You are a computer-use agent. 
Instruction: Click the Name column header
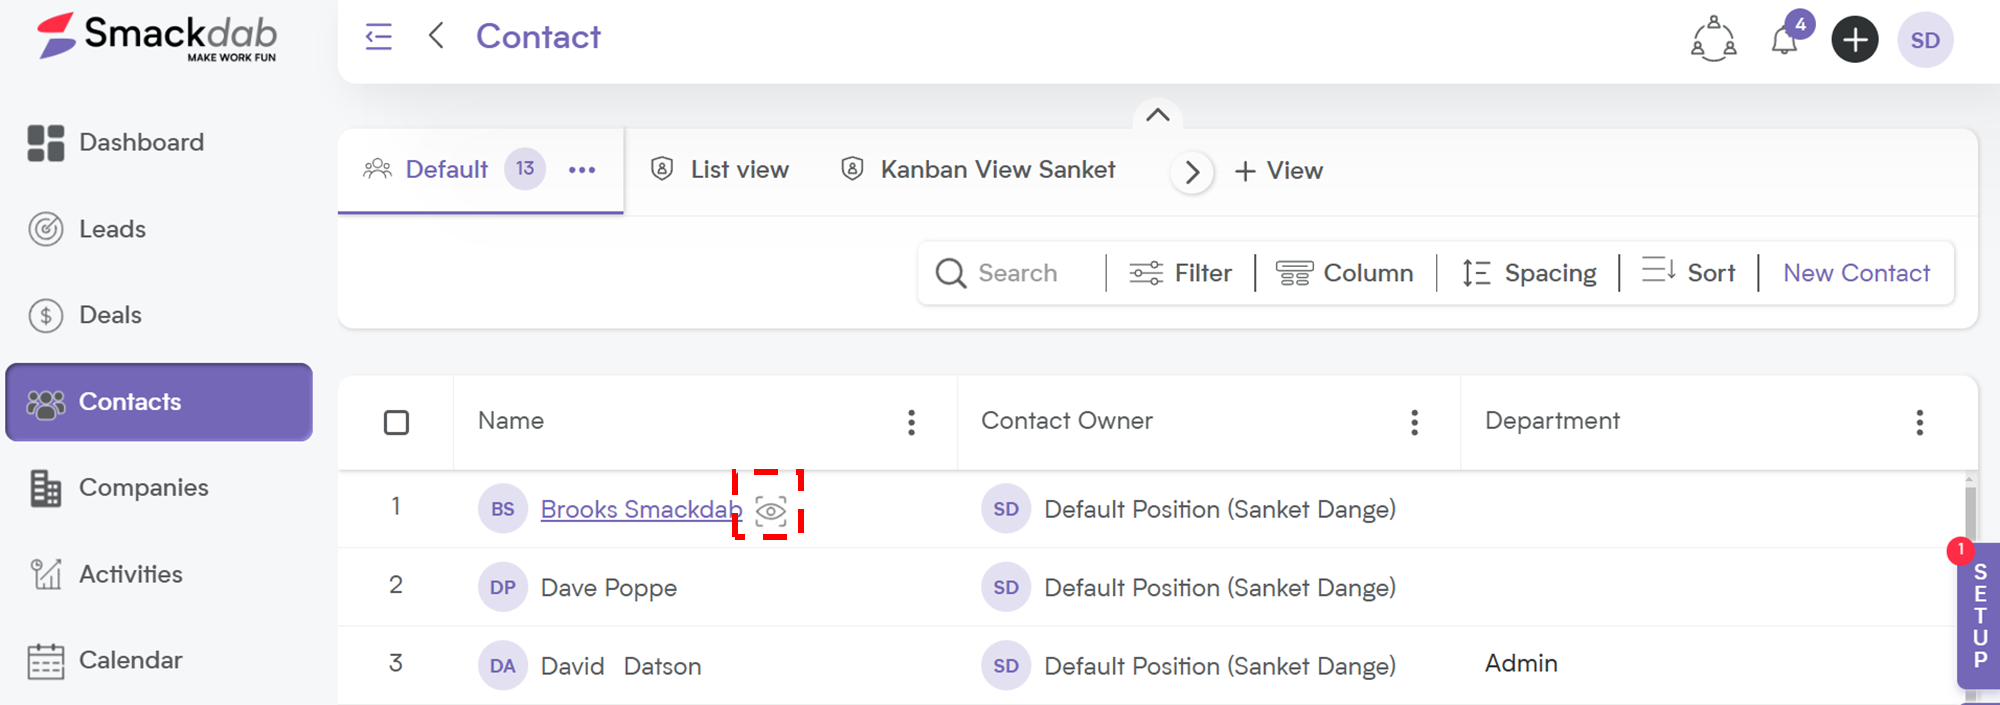511,421
